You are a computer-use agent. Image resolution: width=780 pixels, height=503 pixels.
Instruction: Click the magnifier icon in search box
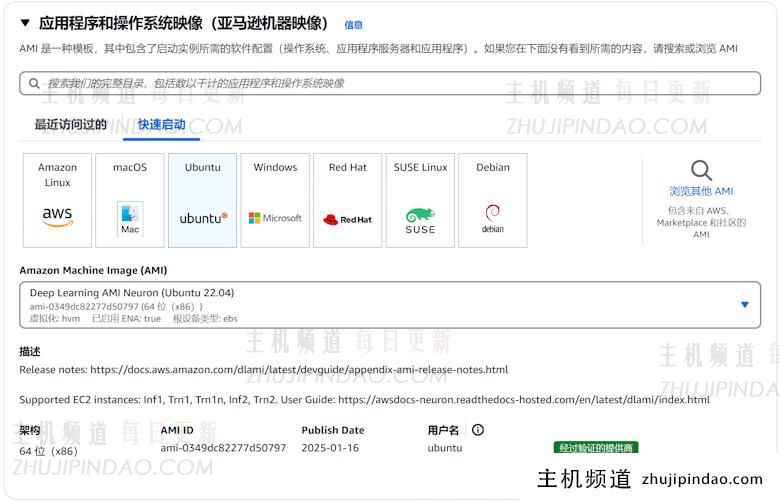(x=34, y=83)
